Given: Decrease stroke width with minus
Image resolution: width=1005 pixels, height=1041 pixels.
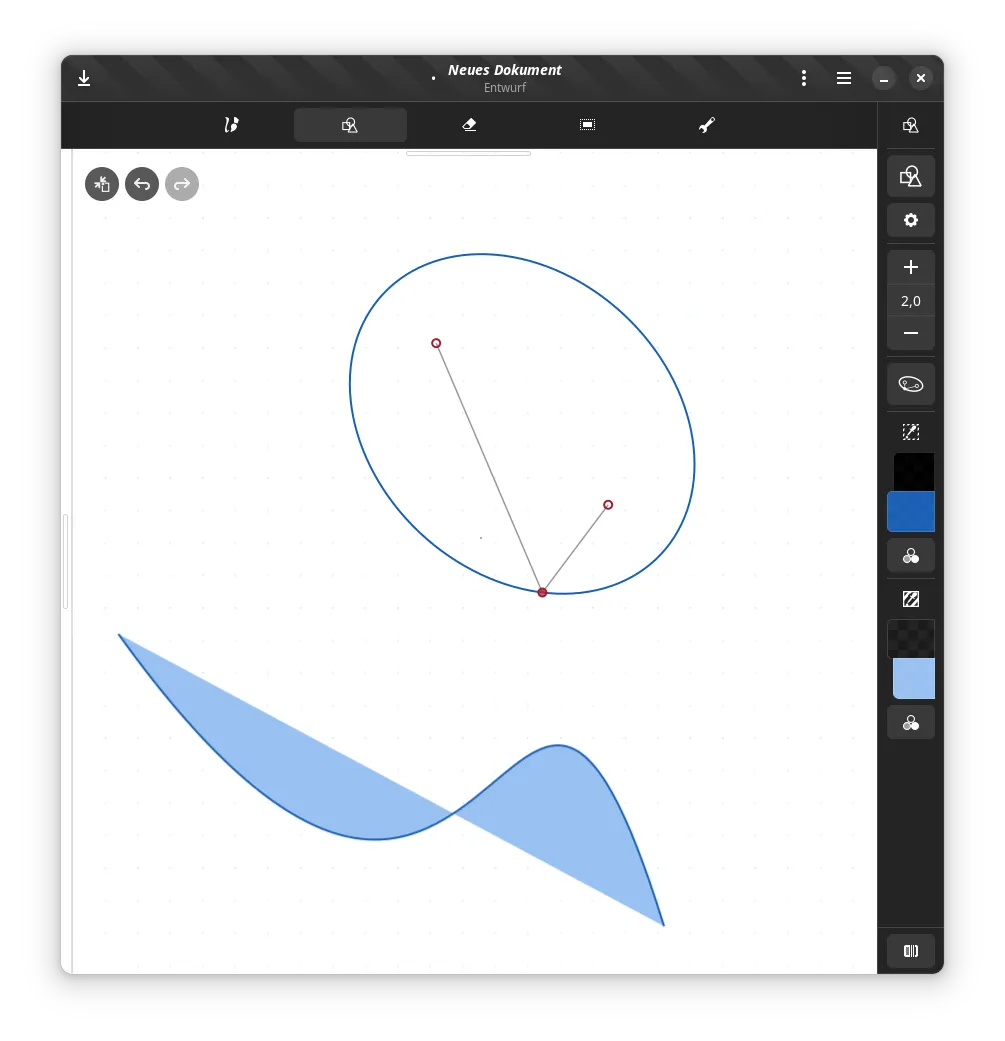Looking at the screenshot, I should point(911,333).
